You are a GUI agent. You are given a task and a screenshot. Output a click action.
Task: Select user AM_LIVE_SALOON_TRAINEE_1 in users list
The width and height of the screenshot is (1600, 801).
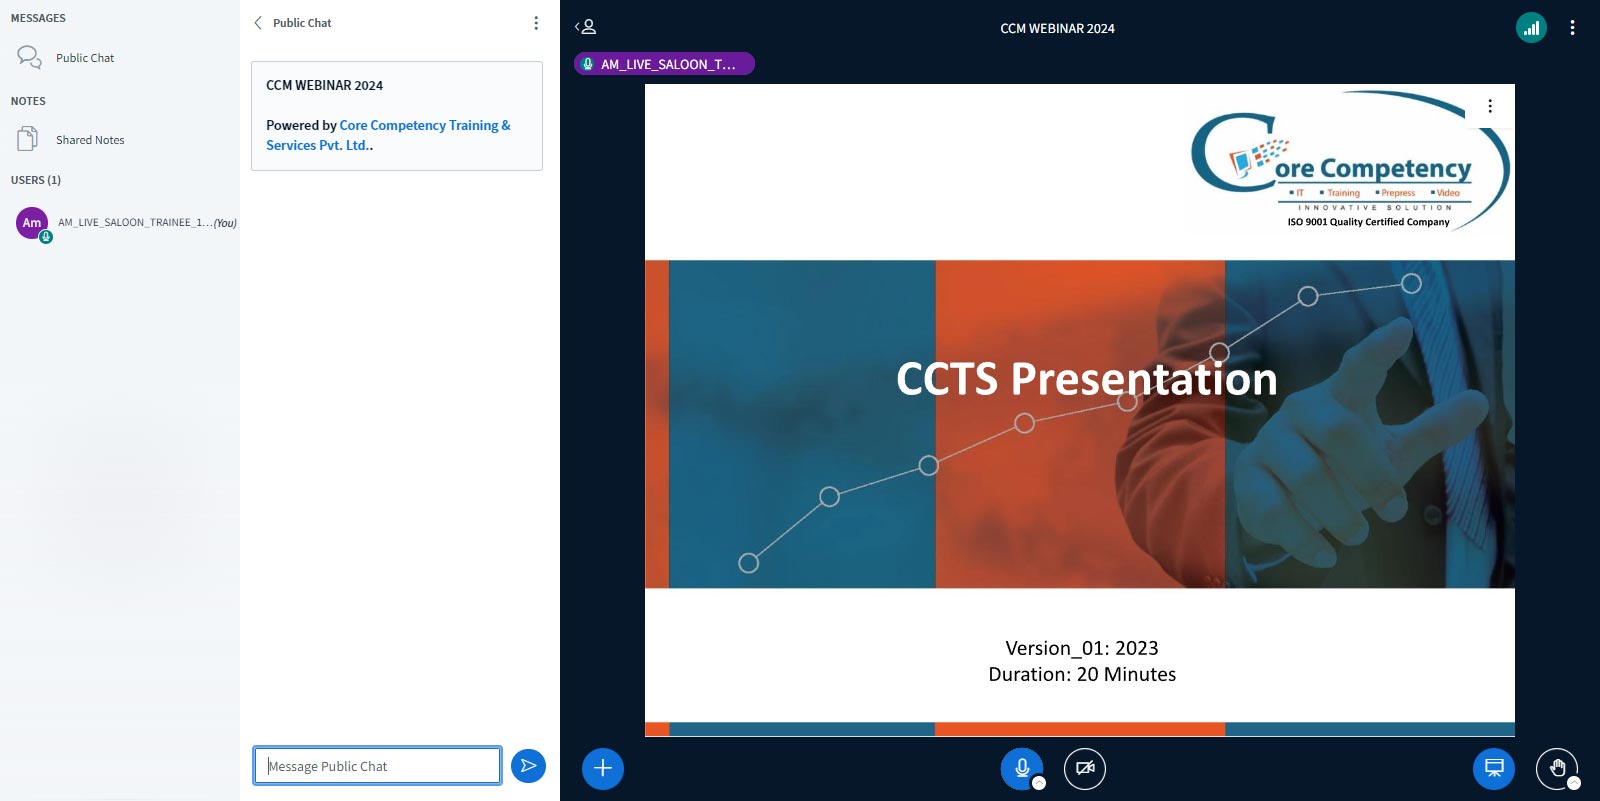pyautogui.click(x=125, y=223)
